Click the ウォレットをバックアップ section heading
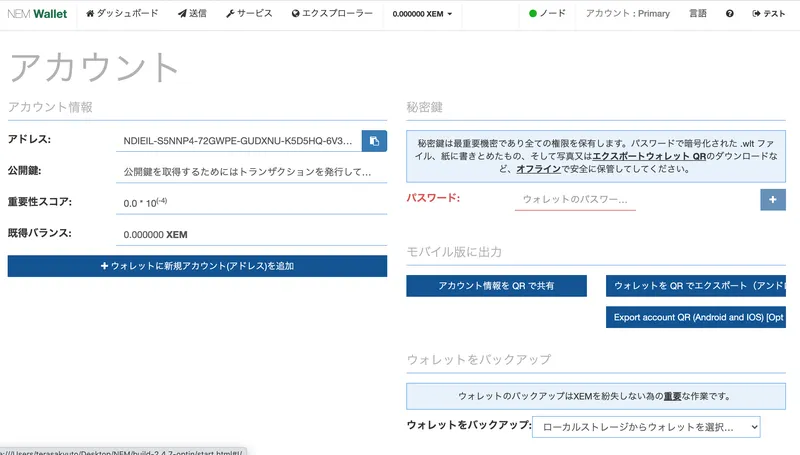This screenshot has height=455, width=800. pyautogui.click(x=479, y=360)
